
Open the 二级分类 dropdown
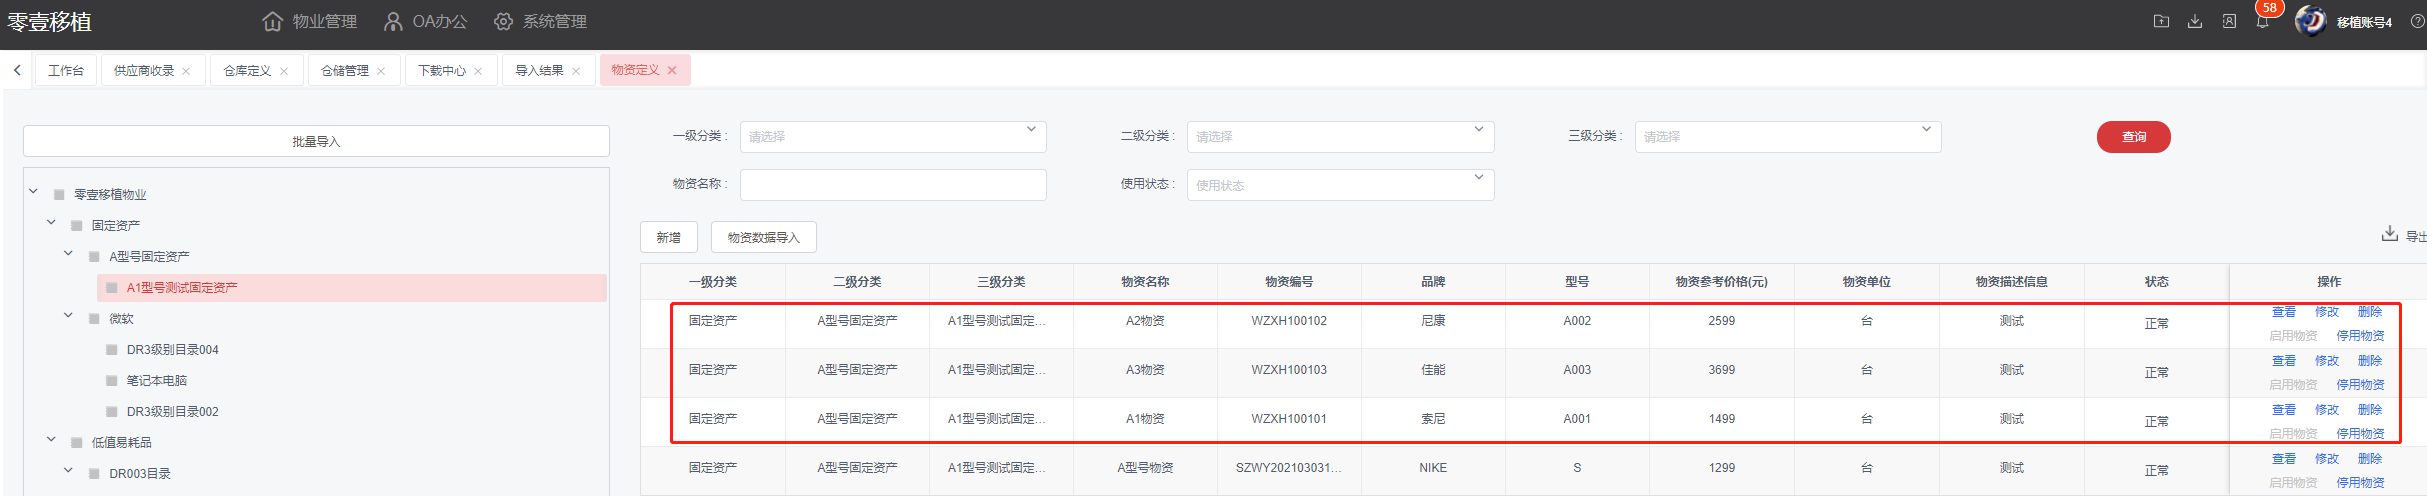pos(1340,137)
